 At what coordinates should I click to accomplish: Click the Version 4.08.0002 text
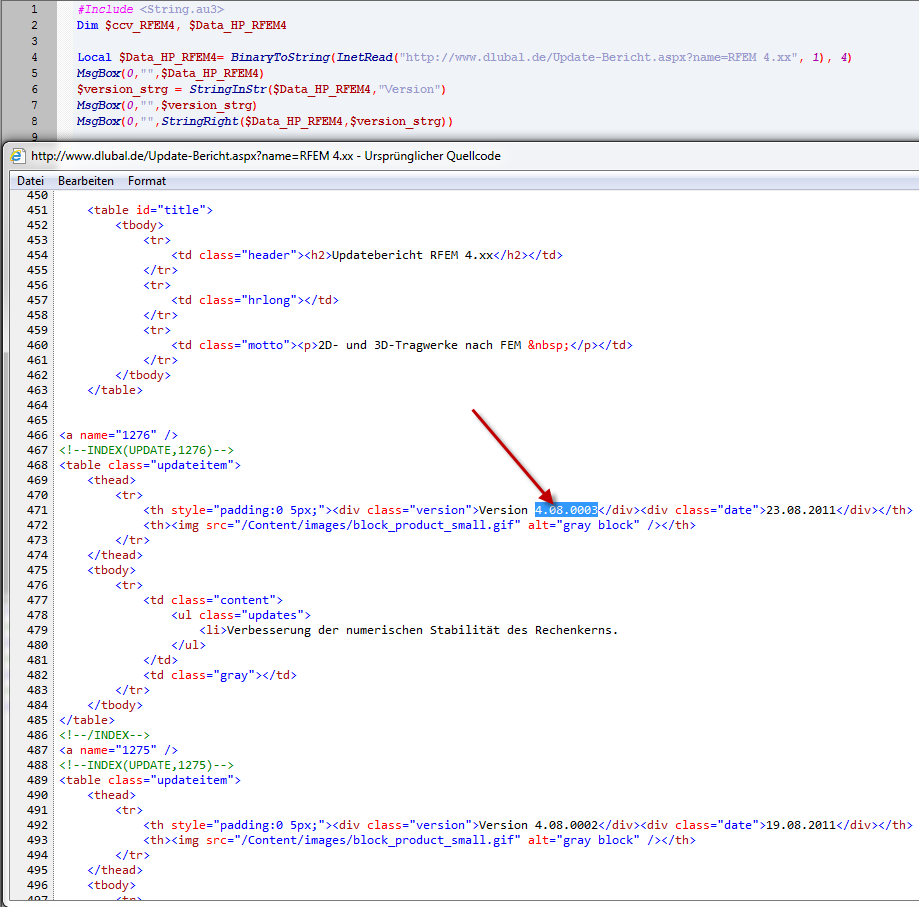[538, 825]
